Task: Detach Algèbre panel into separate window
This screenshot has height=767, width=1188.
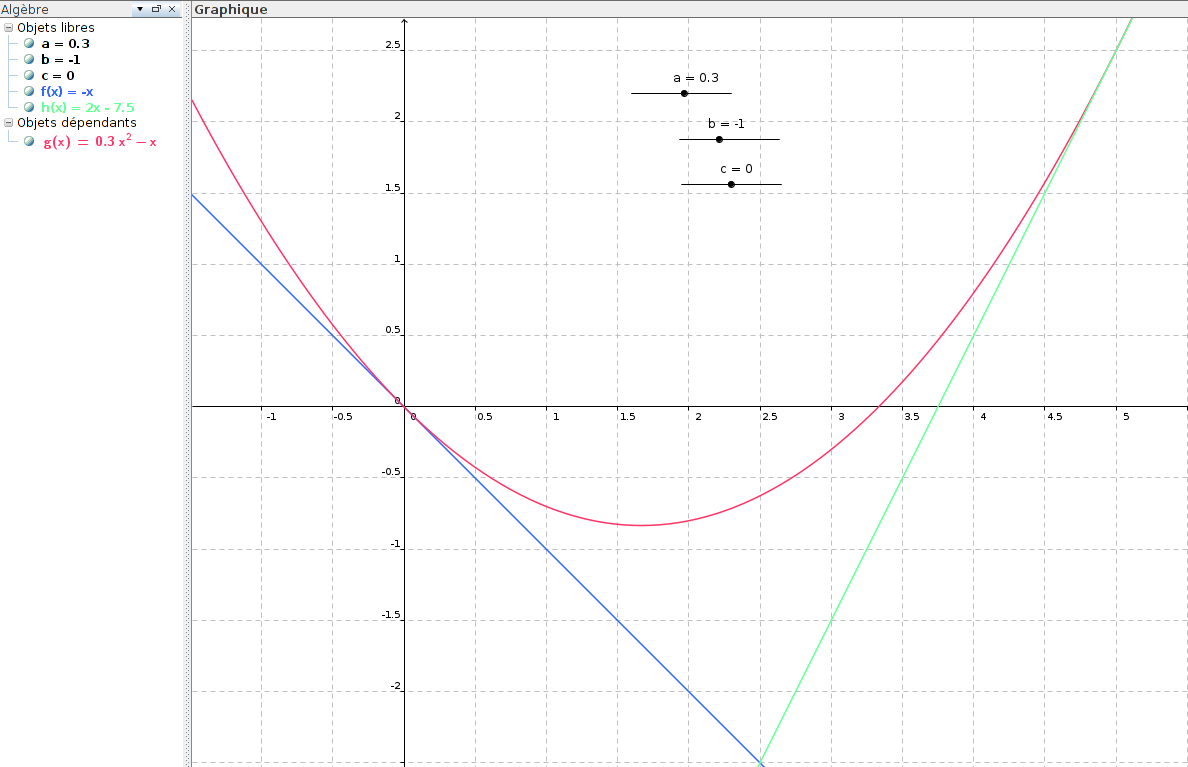Action: pos(156,9)
